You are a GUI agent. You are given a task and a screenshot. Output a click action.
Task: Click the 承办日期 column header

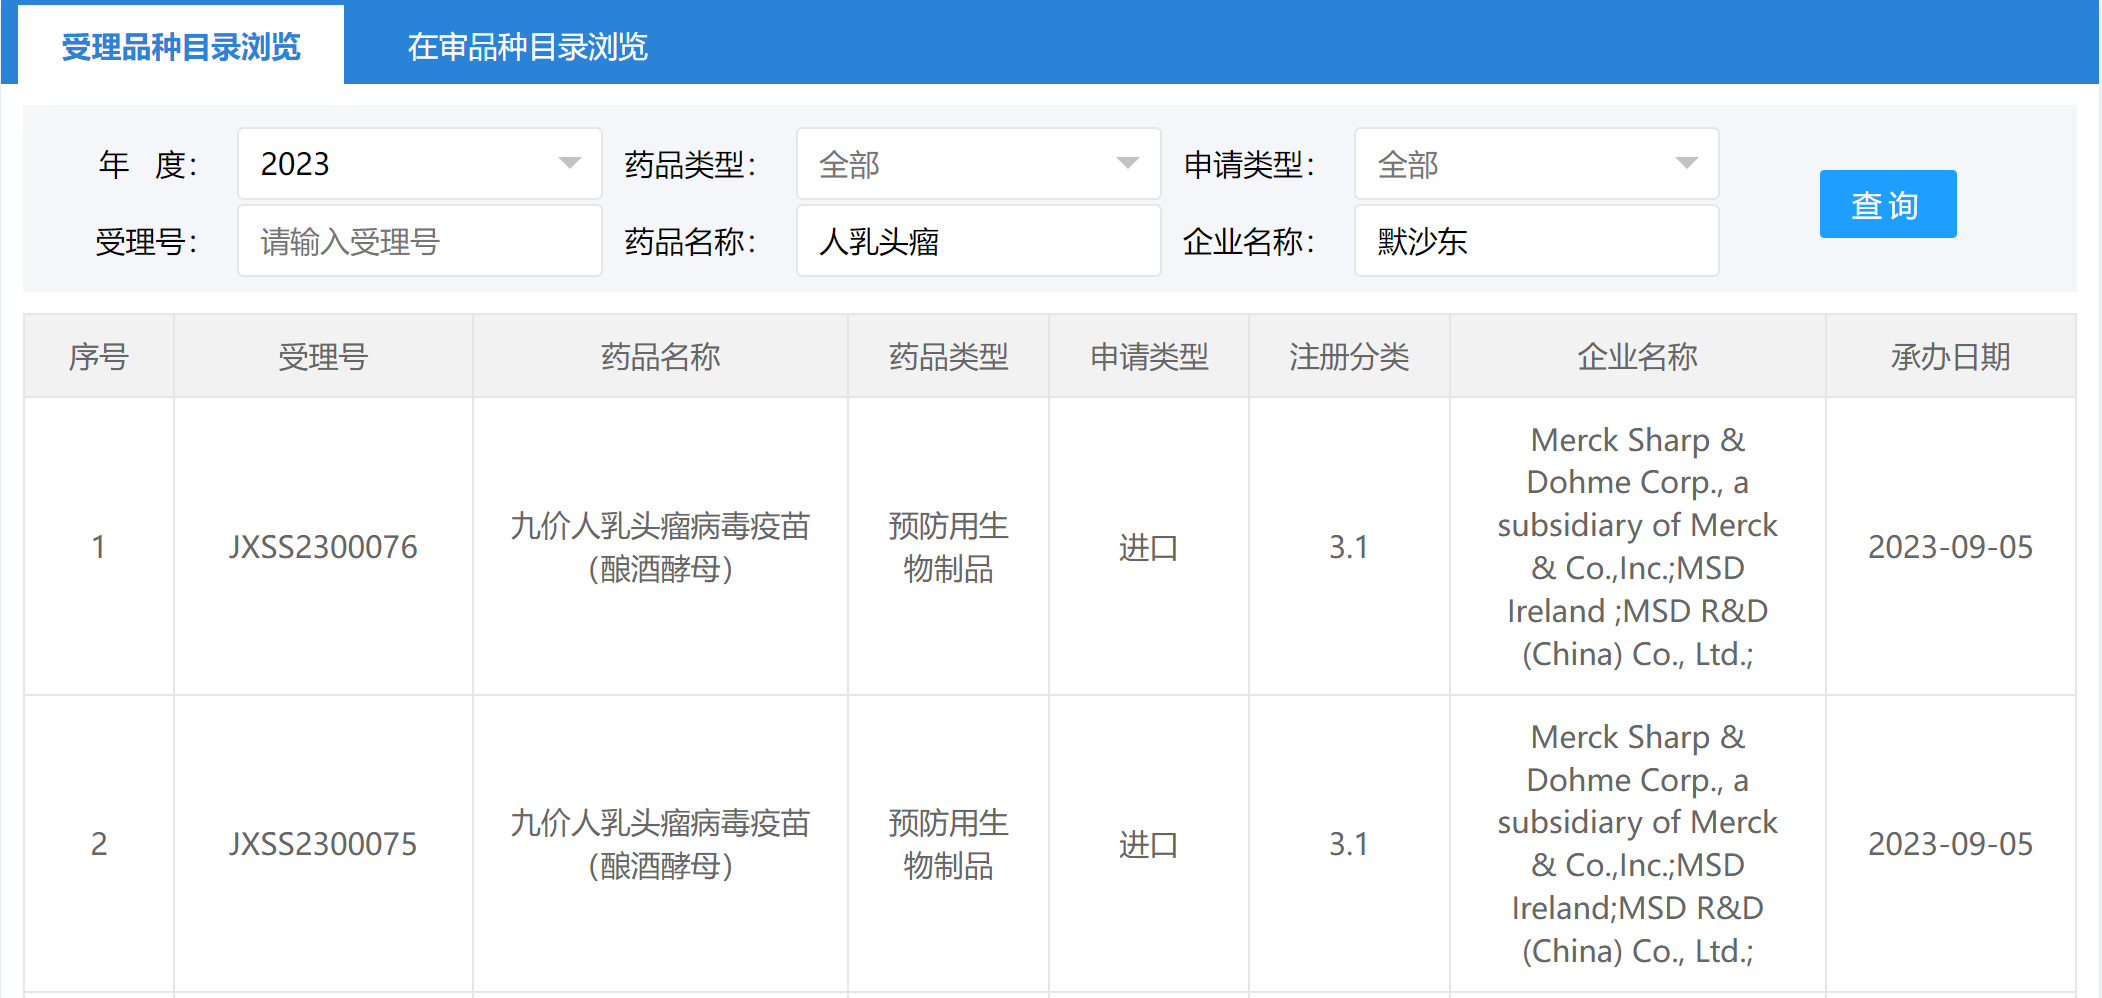[1949, 357]
